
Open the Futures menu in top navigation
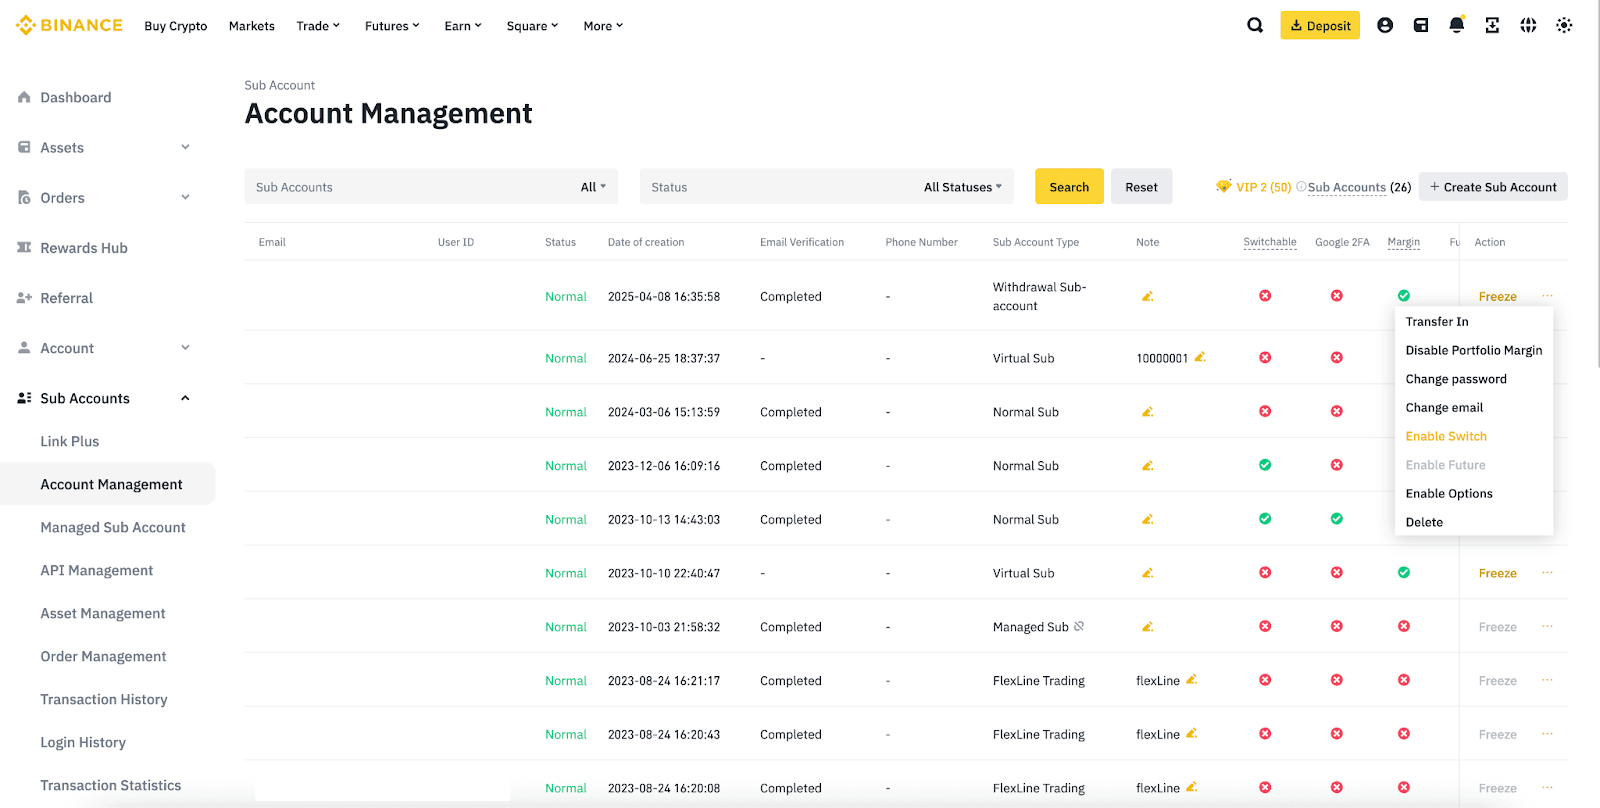coord(392,26)
